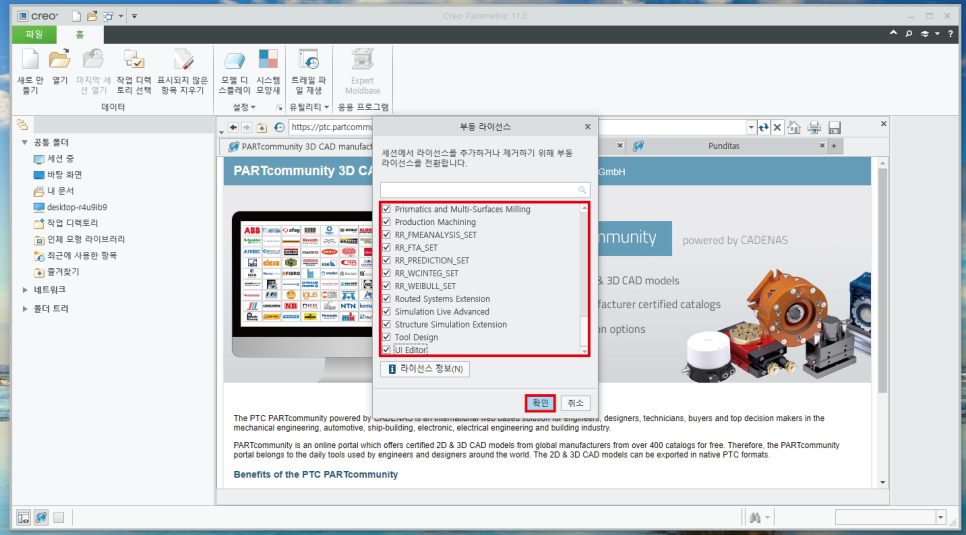Image resolution: width=966 pixels, height=535 pixels.
Task: Click the Open folder icon in quick access toolbar
Action: [92, 16]
